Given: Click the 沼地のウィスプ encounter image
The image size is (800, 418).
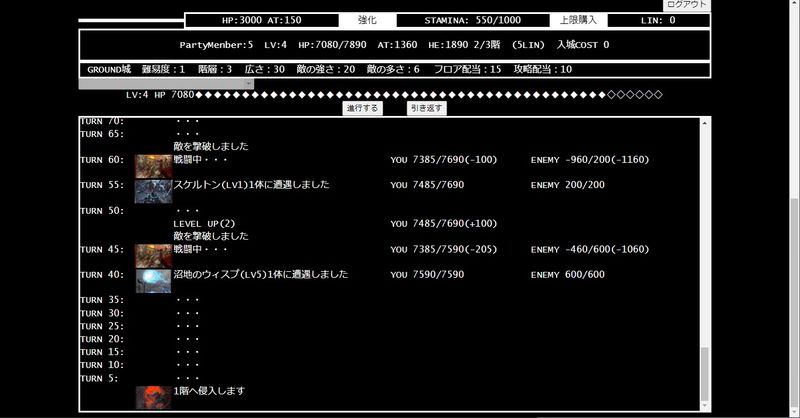Looking at the screenshot, I should click(153, 280).
